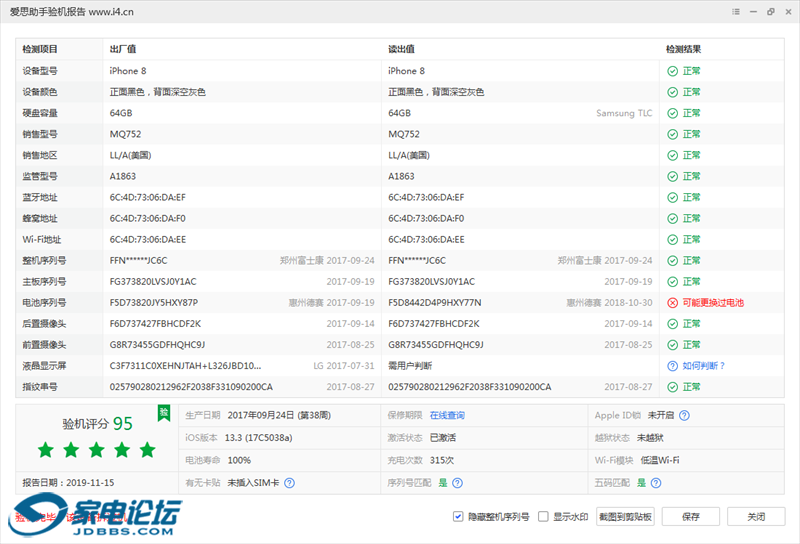Click the 报告日期：2019-11-15 text
The width and height of the screenshot is (800, 544).
click(68, 483)
